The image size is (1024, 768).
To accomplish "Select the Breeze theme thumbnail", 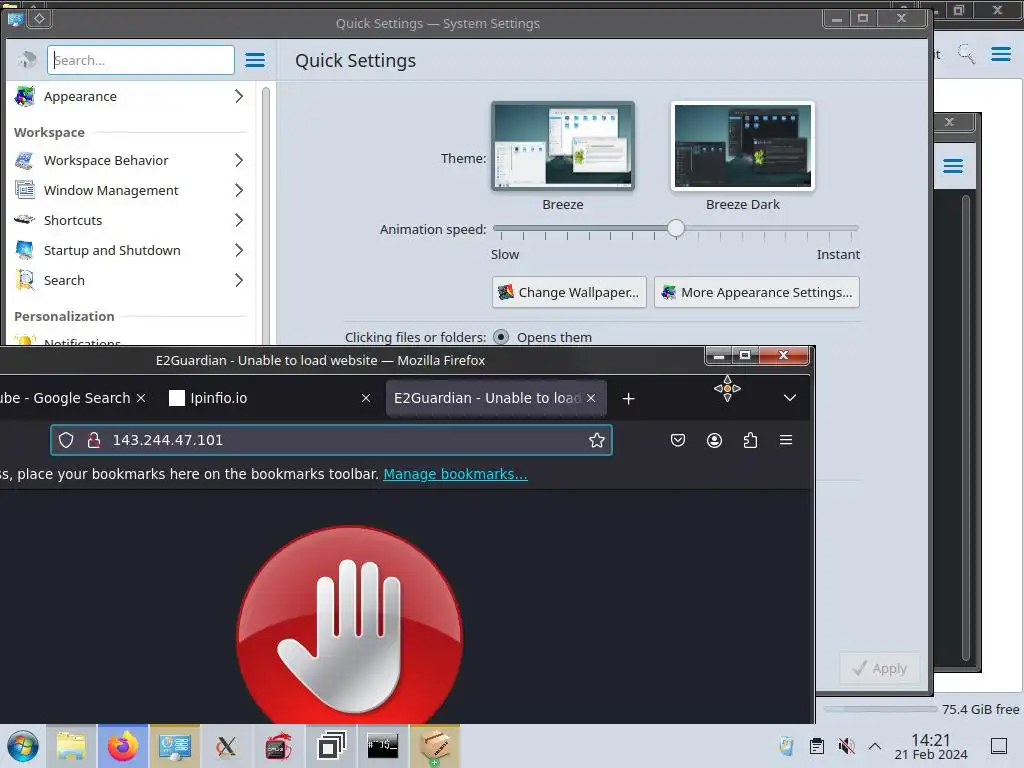I will tap(562, 146).
